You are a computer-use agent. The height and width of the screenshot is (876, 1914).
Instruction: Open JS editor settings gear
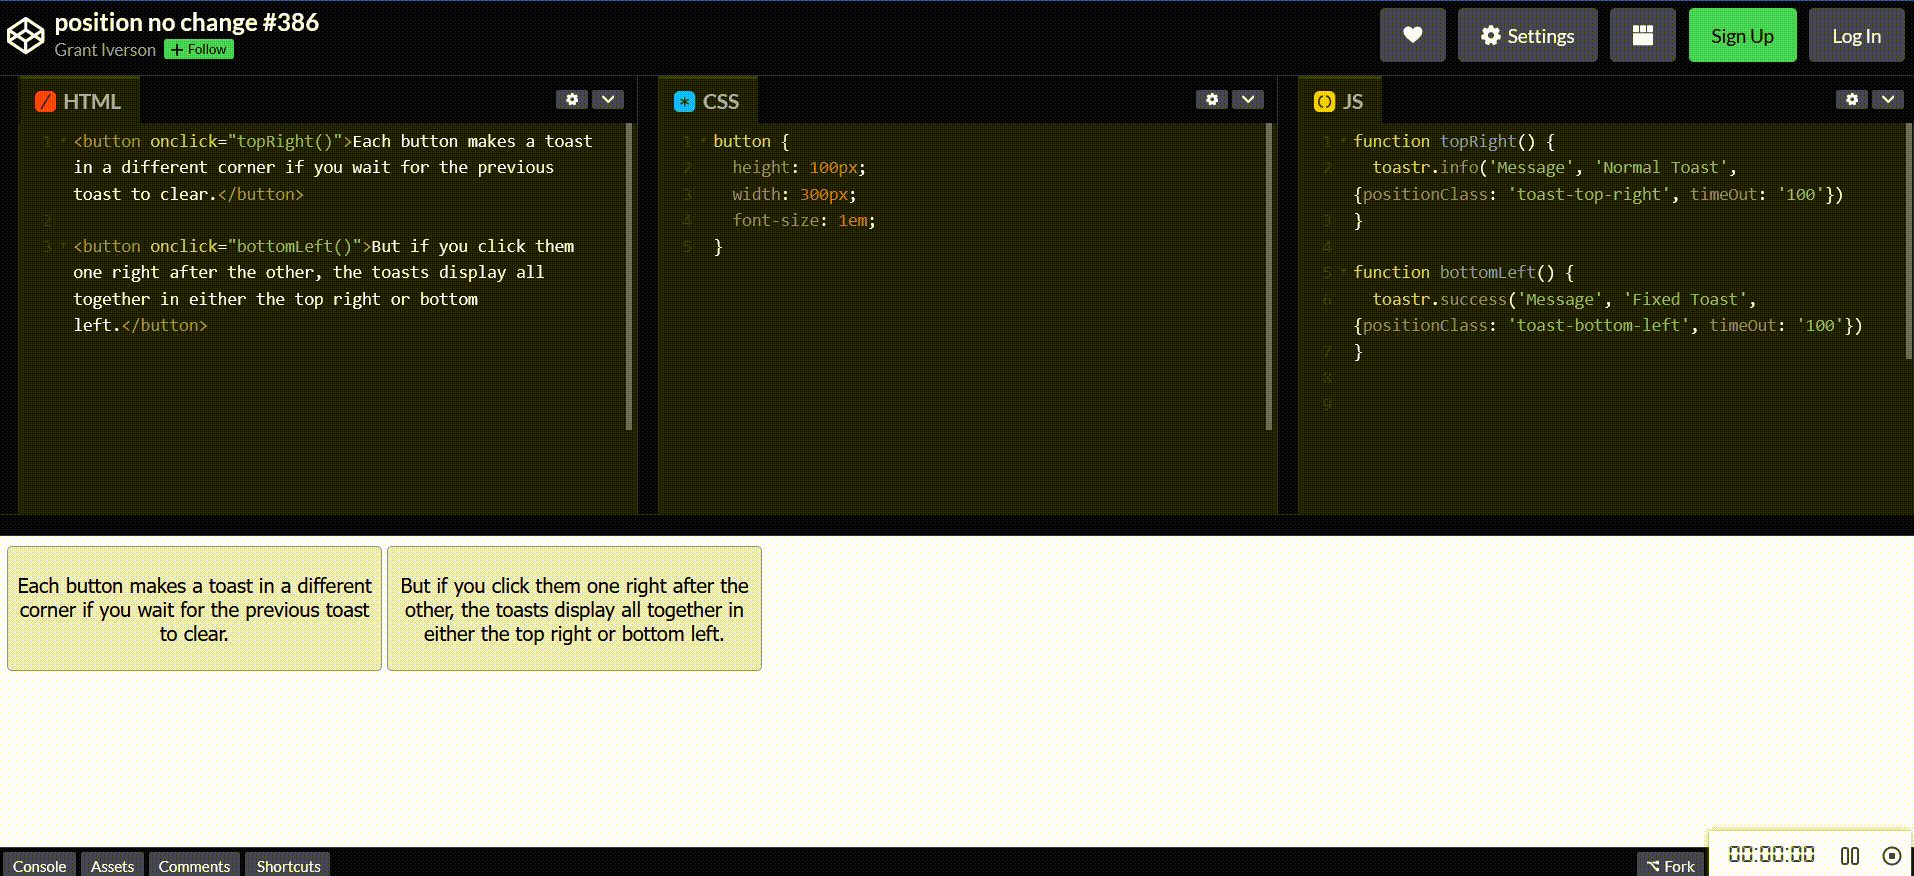click(x=1851, y=99)
